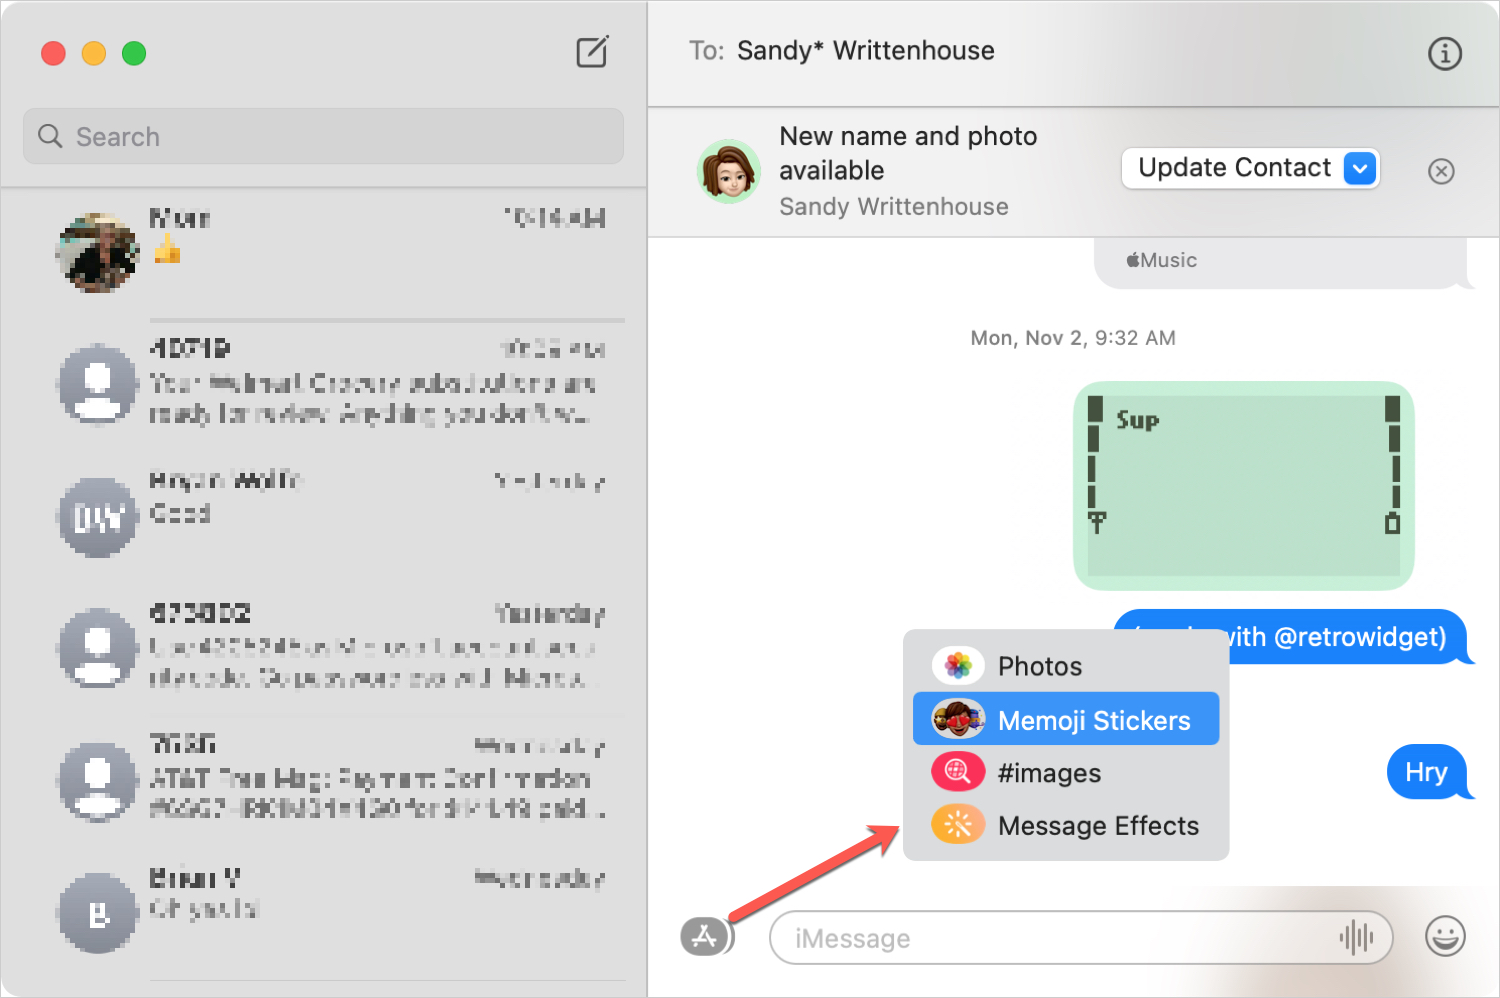This screenshot has width=1500, height=998.
Task: Choose Memoji Stickers menu label
Action: point(1094,720)
